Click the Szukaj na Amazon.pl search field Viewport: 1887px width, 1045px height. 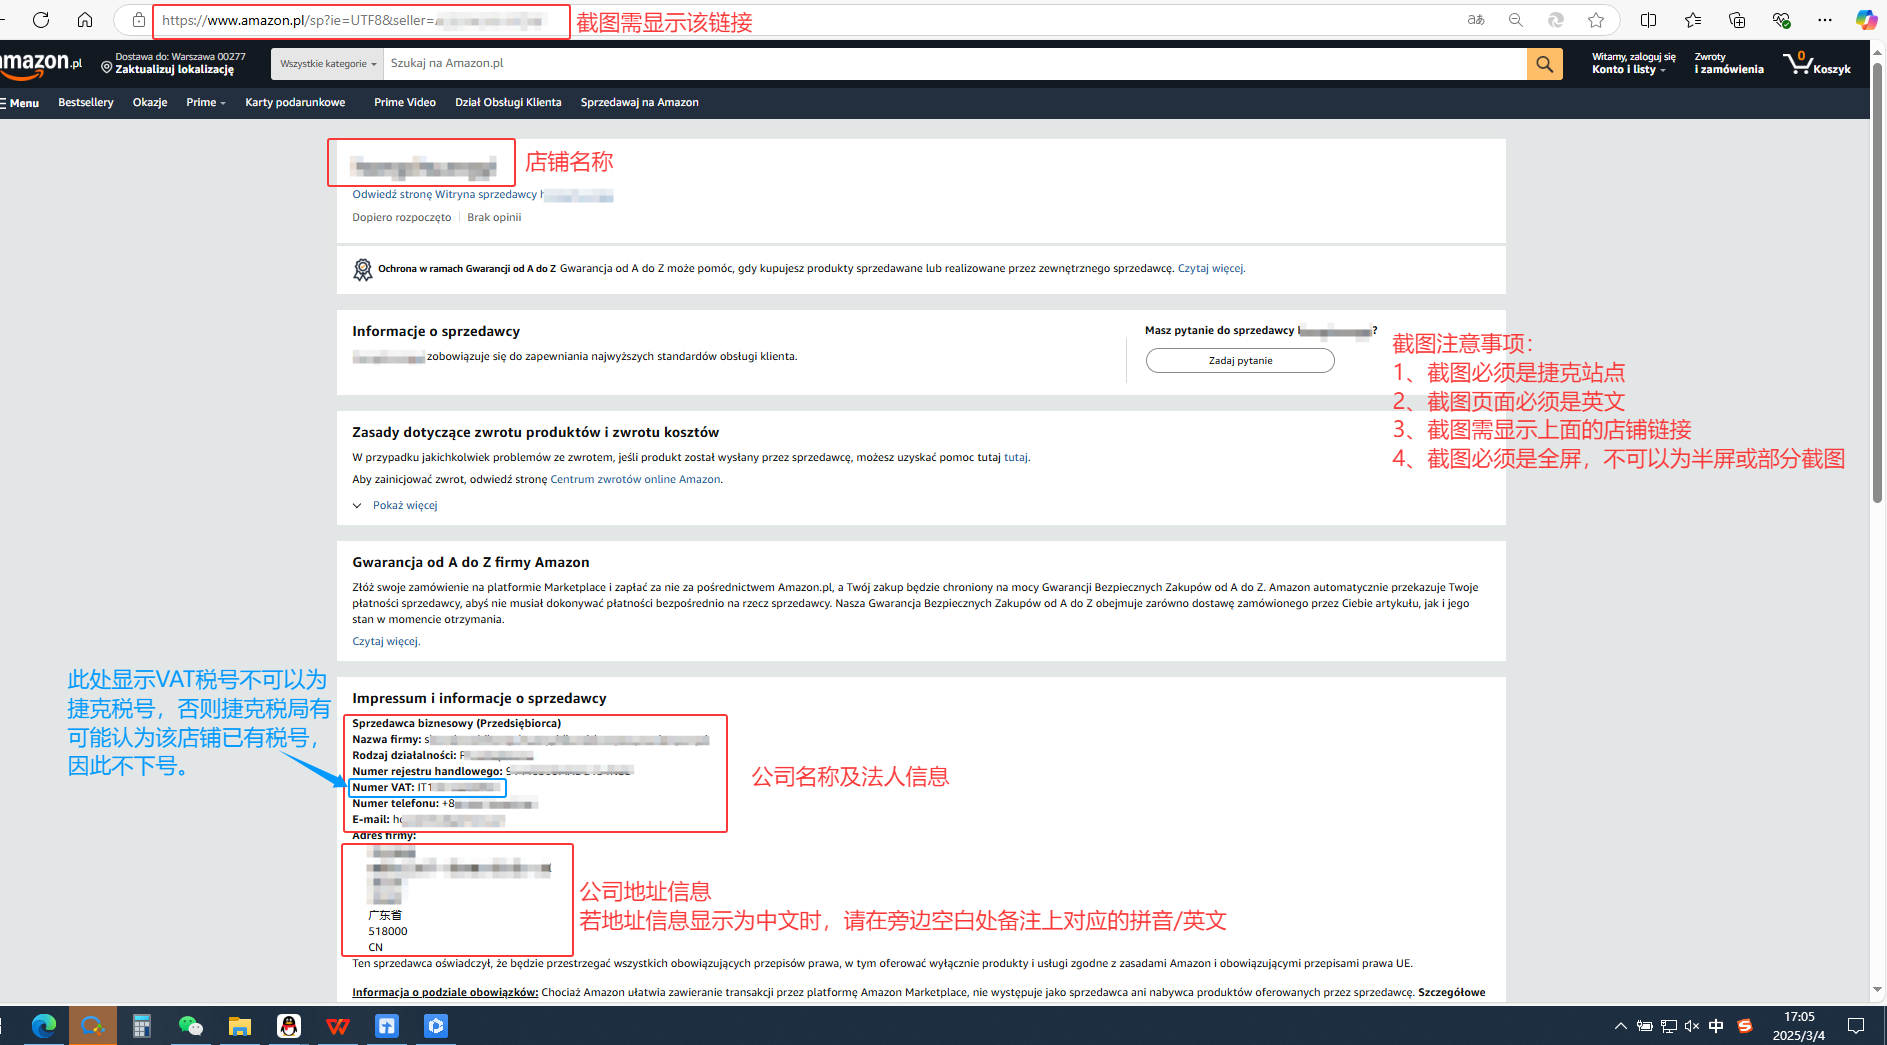point(950,64)
